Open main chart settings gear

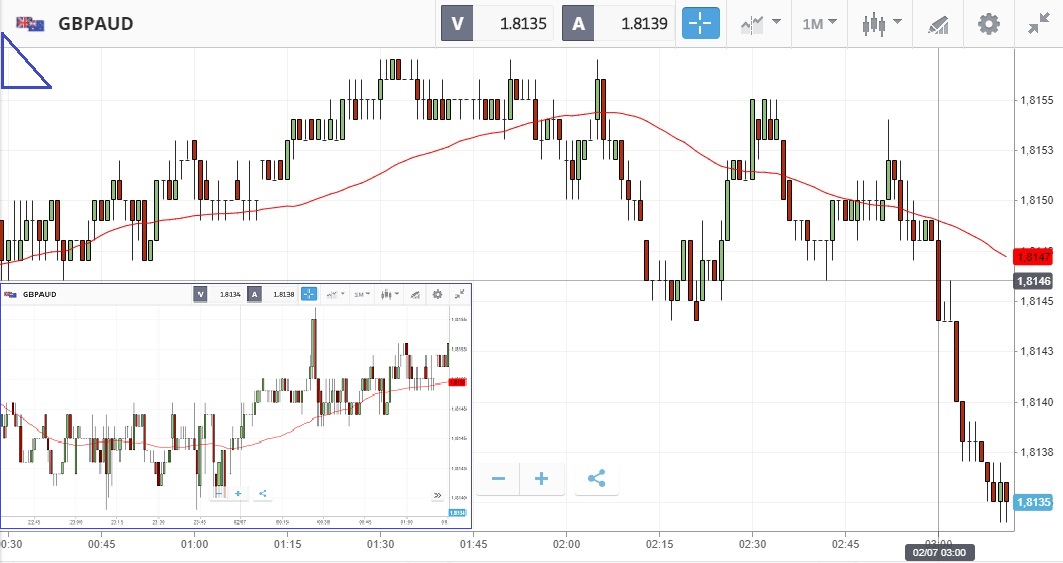[x=988, y=23]
